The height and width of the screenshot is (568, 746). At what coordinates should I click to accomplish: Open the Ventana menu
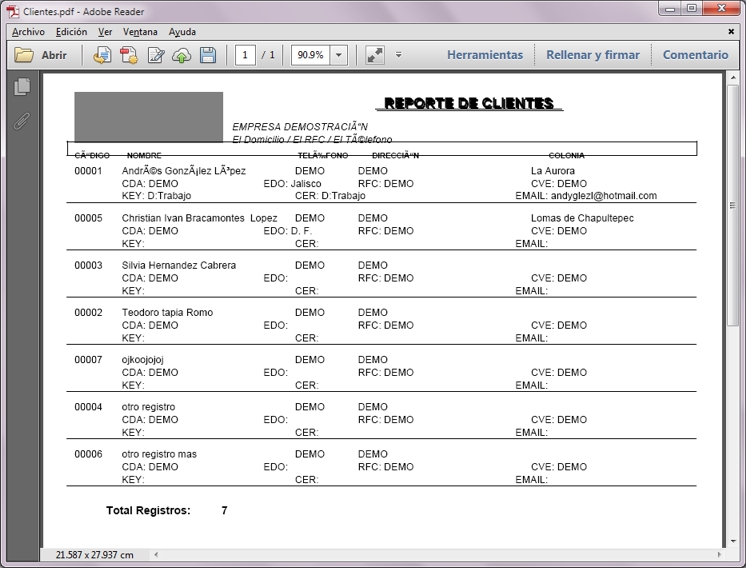click(x=140, y=32)
